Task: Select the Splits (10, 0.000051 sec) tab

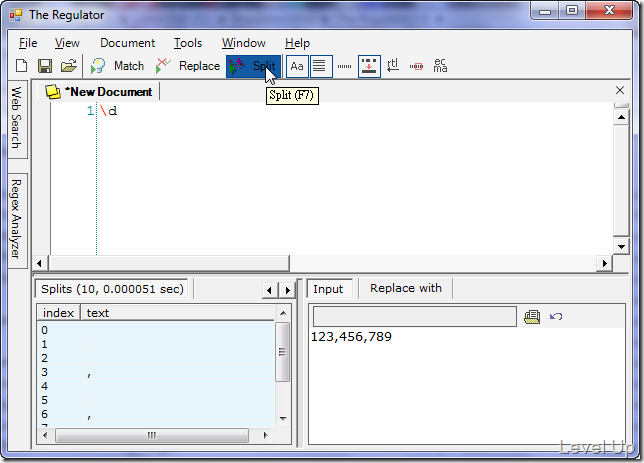Action: click(112, 289)
